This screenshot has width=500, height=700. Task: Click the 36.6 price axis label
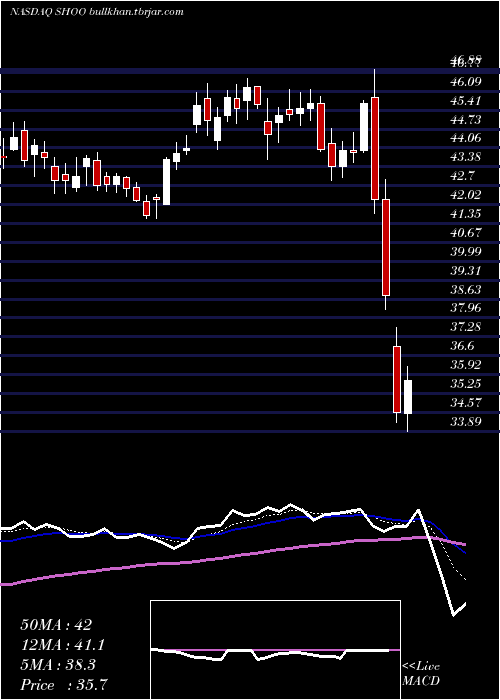click(x=463, y=346)
